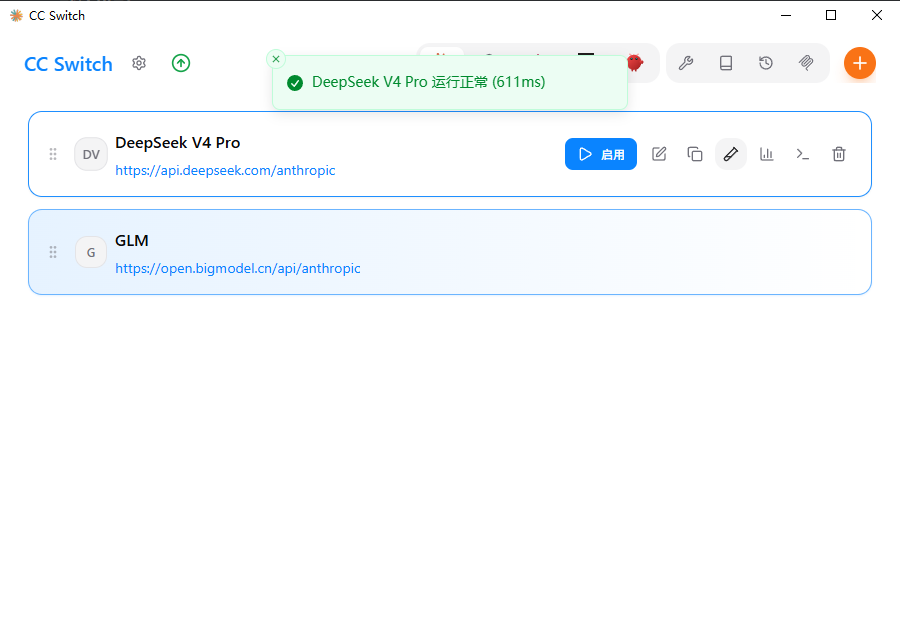
Task: Click the paperclip icon in top toolbar
Action: 806,63
